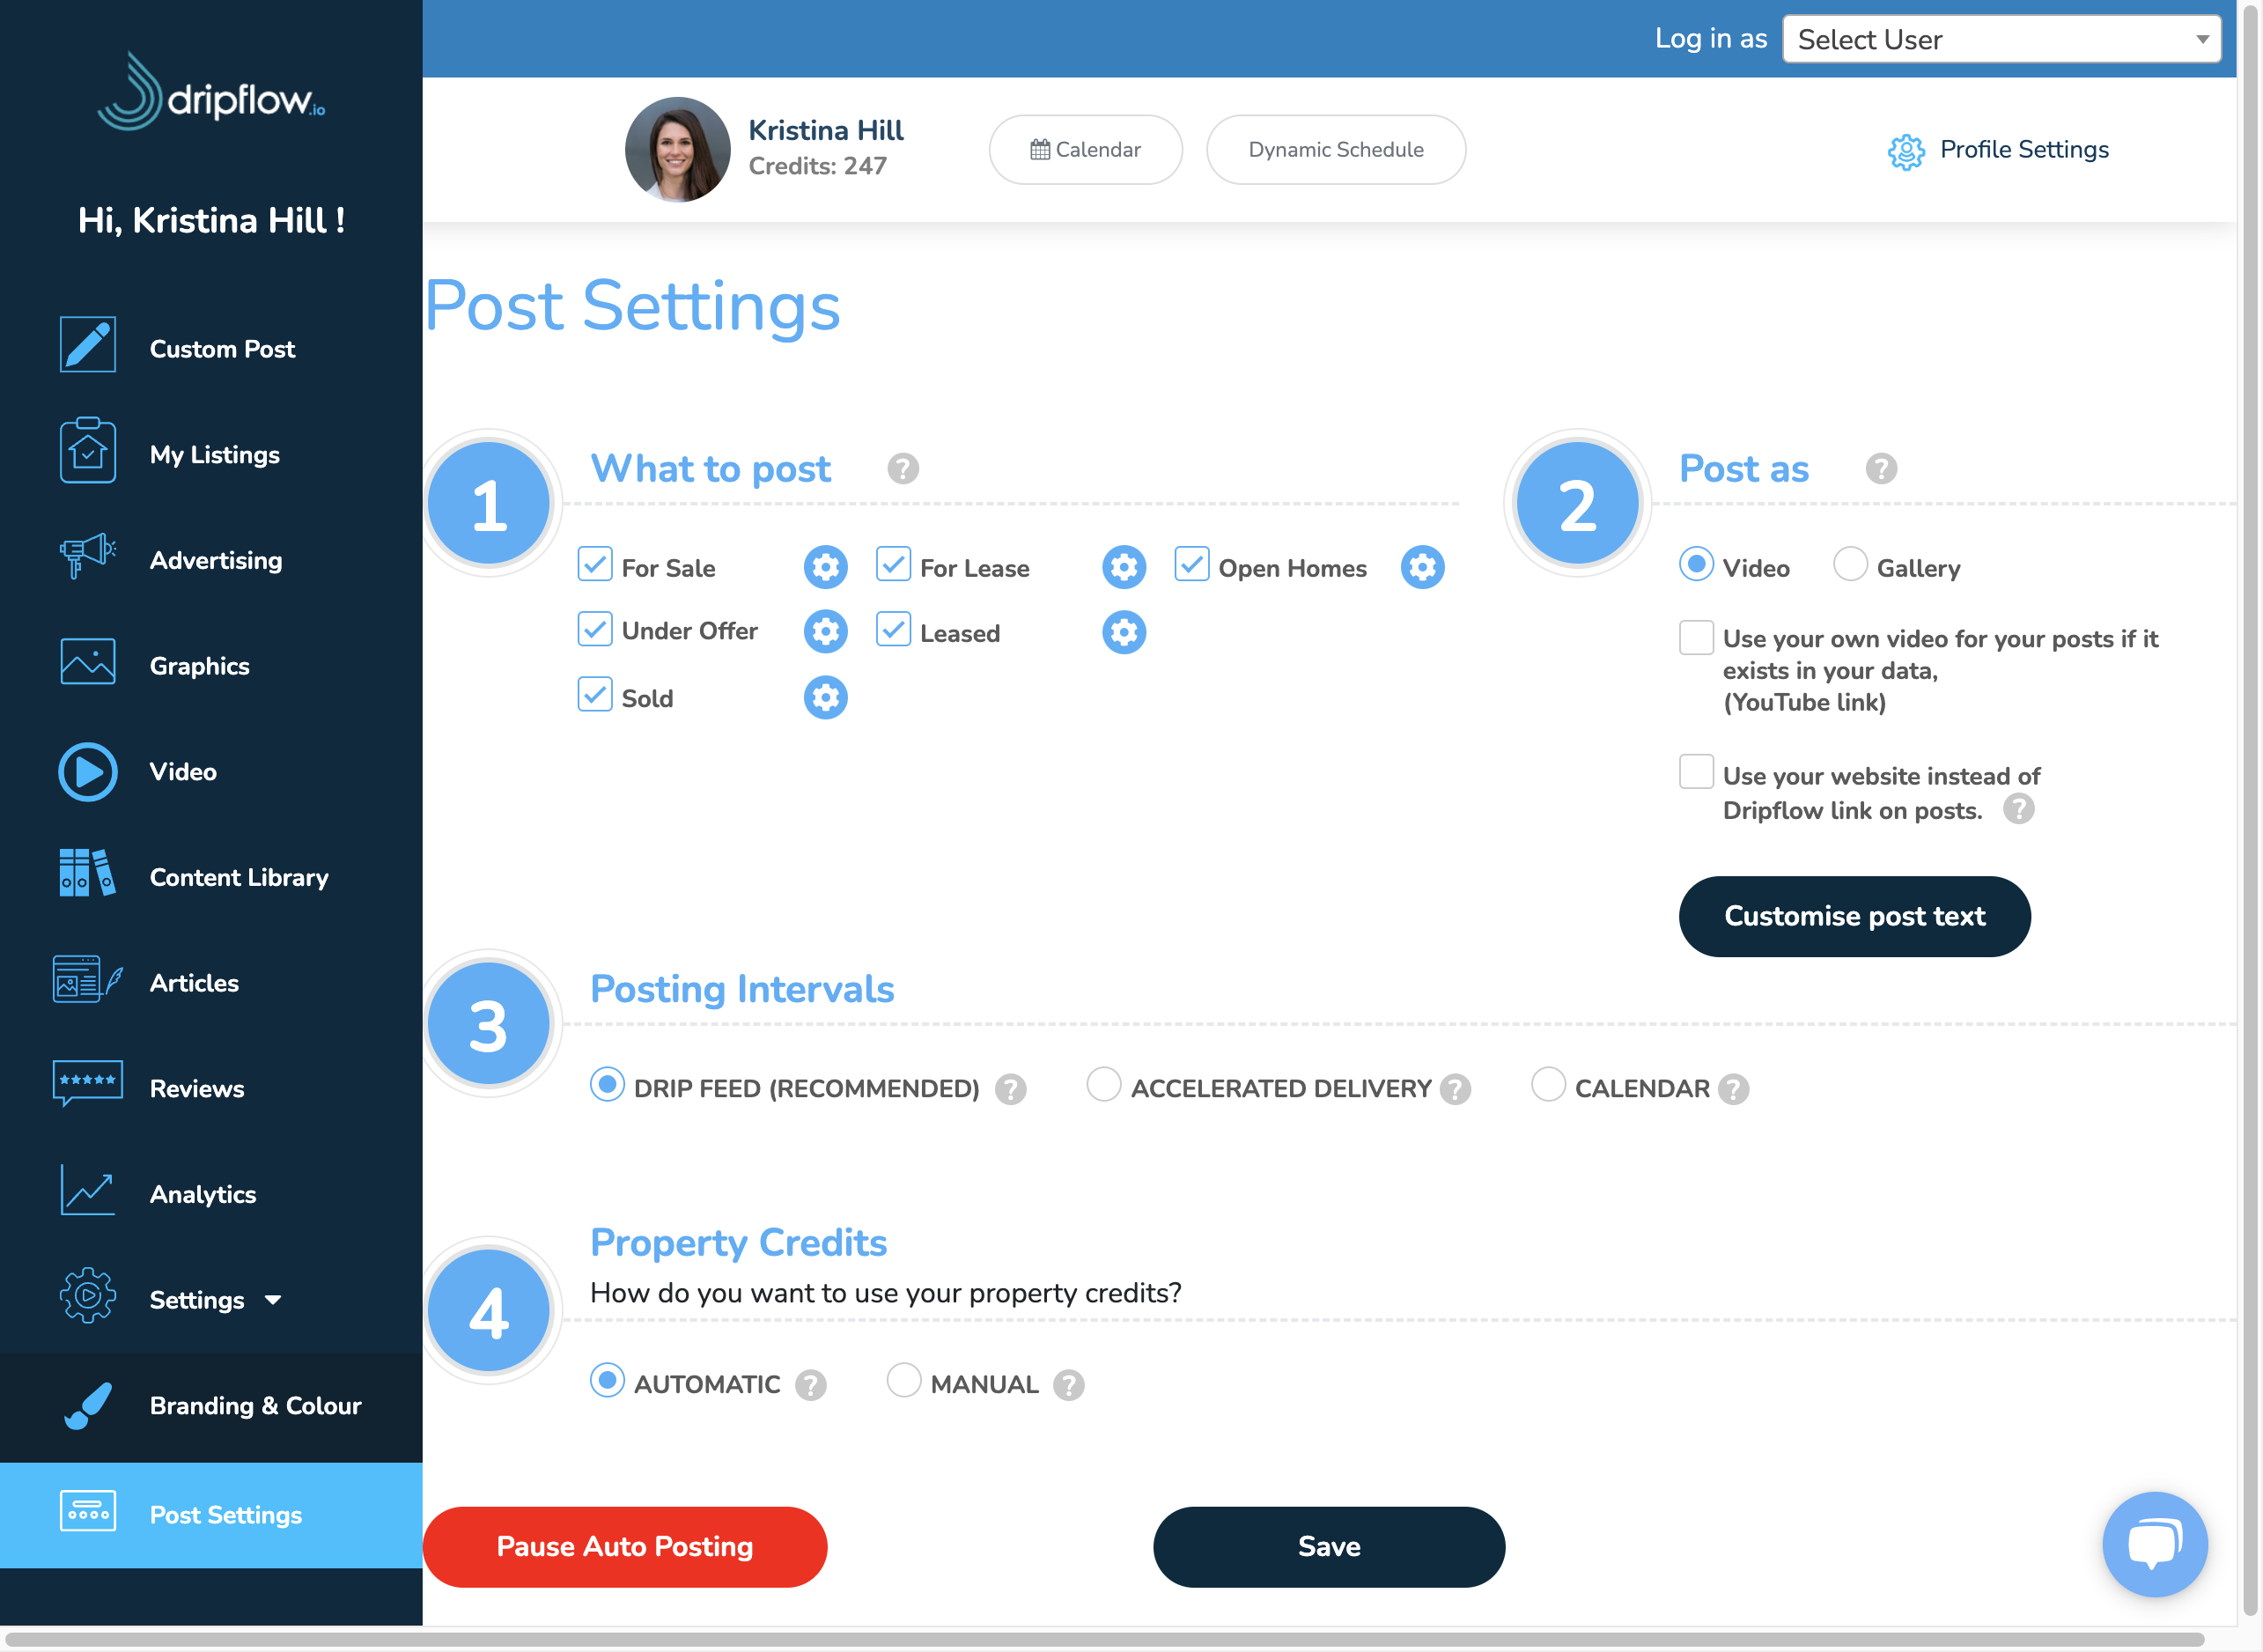Uncheck the For Sale checkbox
The width and height of the screenshot is (2263, 1652).
coord(595,564)
